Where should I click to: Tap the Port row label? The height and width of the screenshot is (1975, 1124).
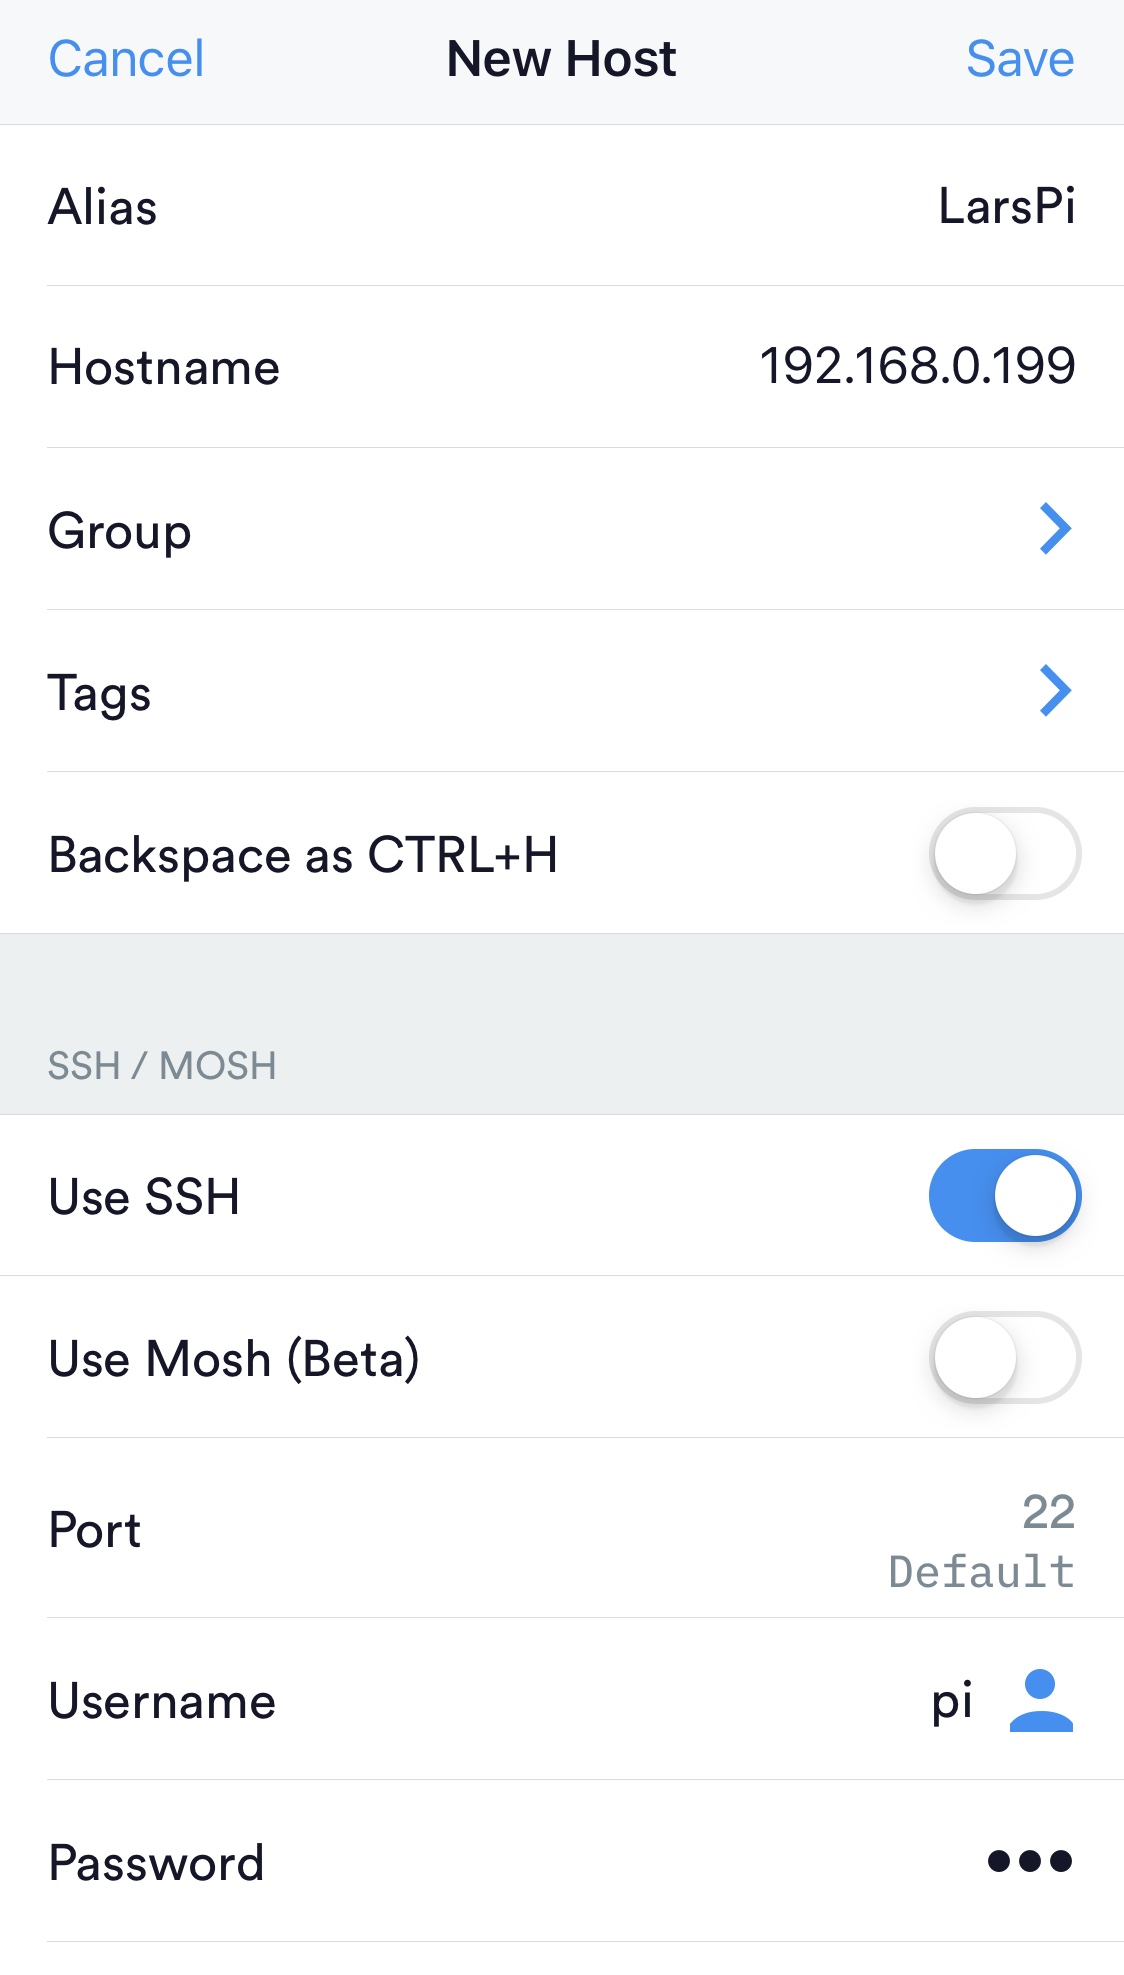(95, 1530)
